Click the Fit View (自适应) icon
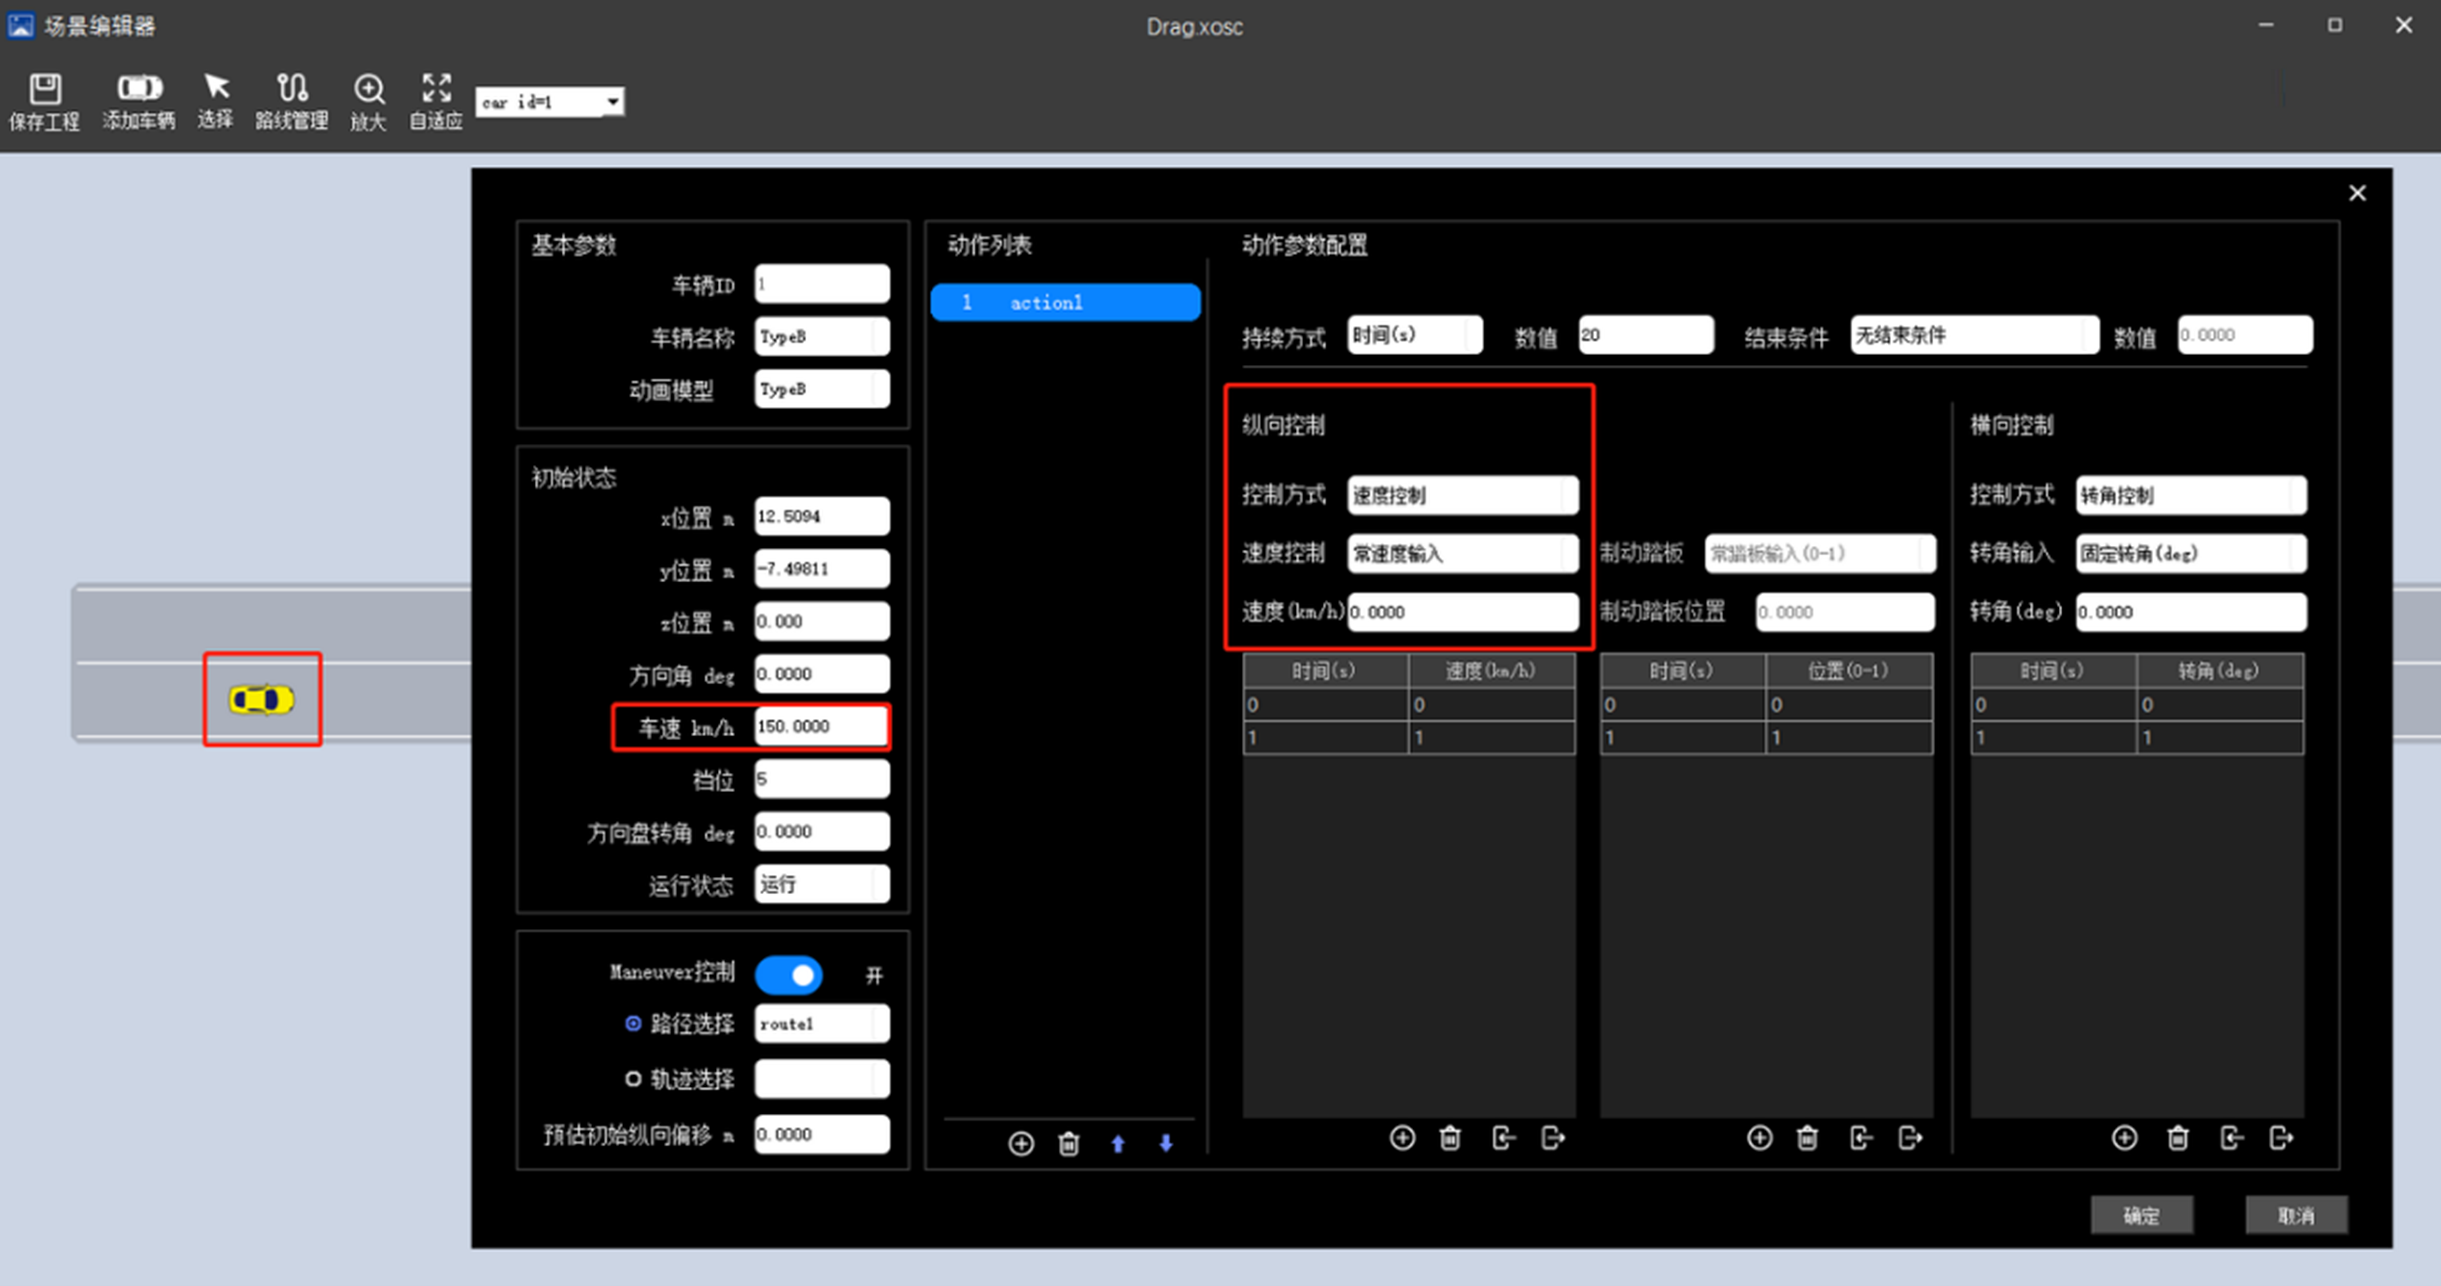 (436, 100)
